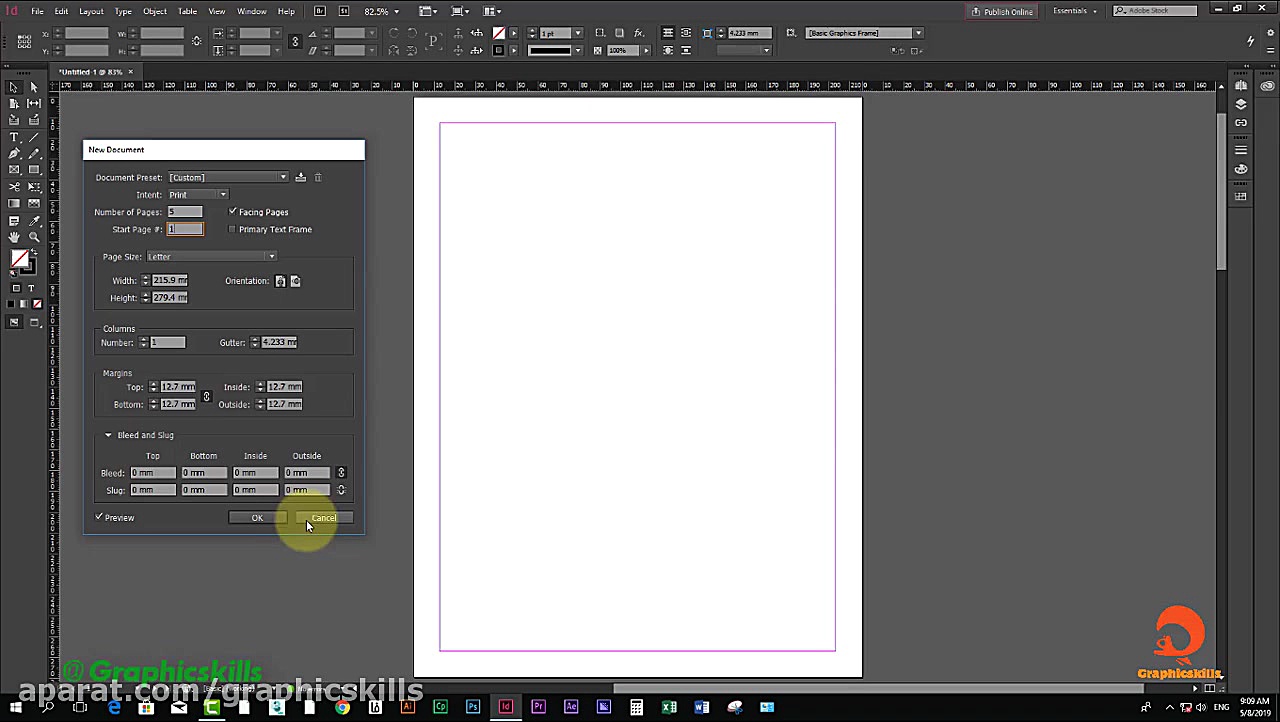This screenshot has width=1280, height=722.
Task: Toggle the Preview checkbox
Action: (99, 517)
